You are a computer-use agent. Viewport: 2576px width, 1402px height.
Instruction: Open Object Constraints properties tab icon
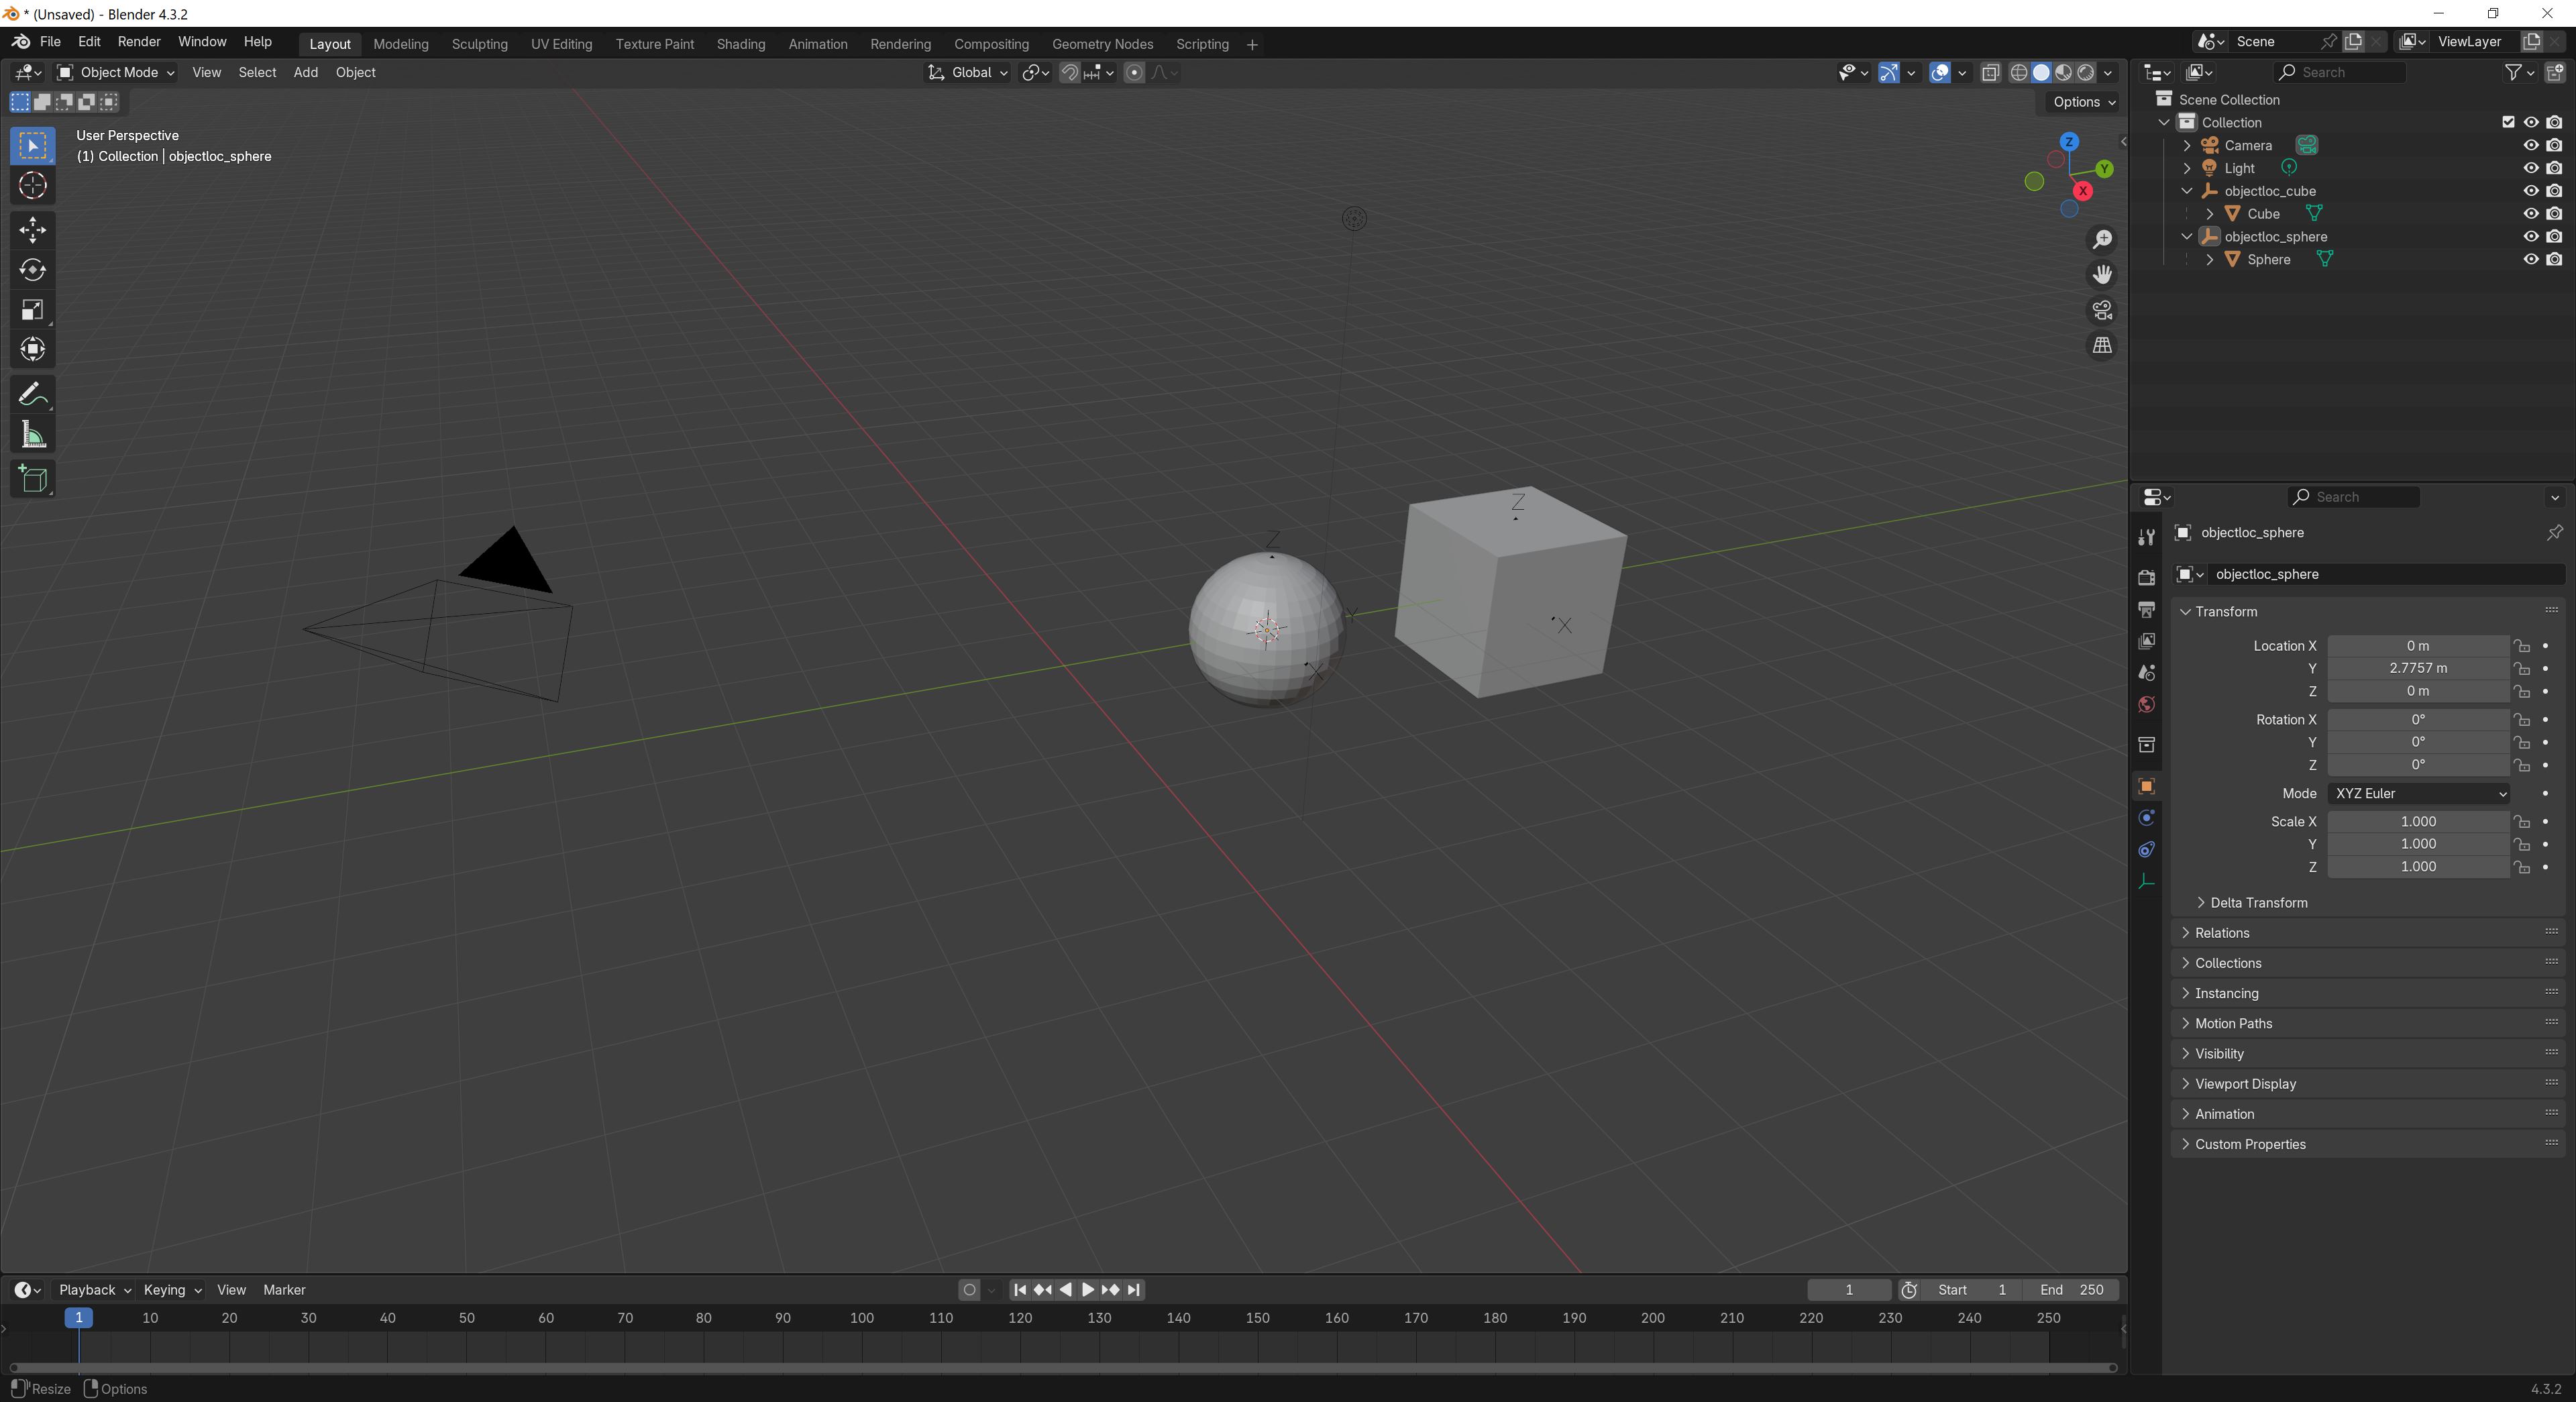(x=2146, y=850)
